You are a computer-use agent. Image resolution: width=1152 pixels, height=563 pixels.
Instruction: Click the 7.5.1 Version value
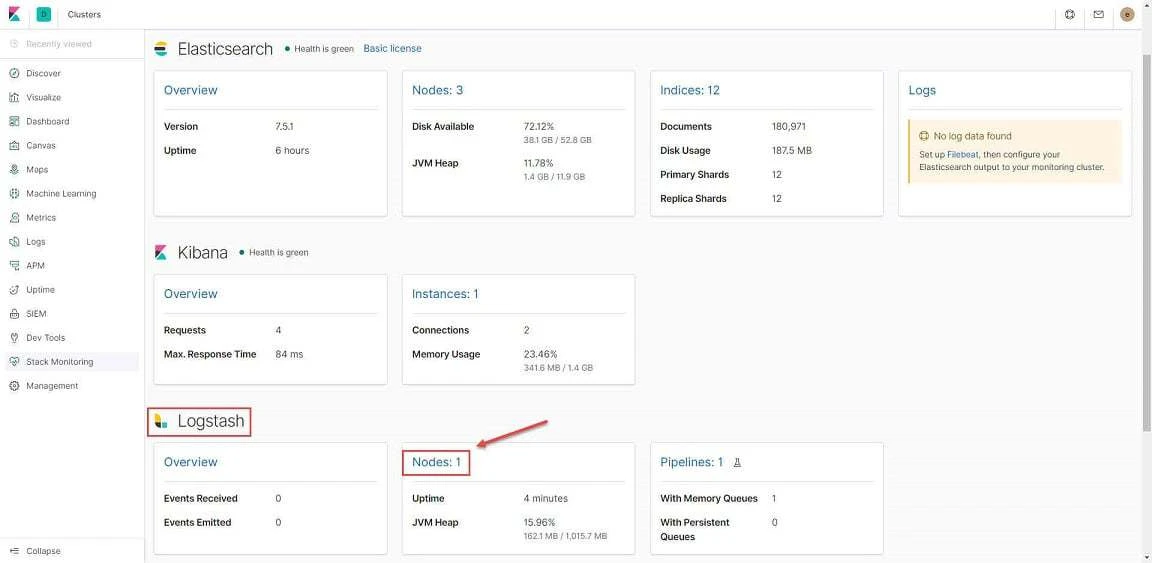(x=284, y=126)
